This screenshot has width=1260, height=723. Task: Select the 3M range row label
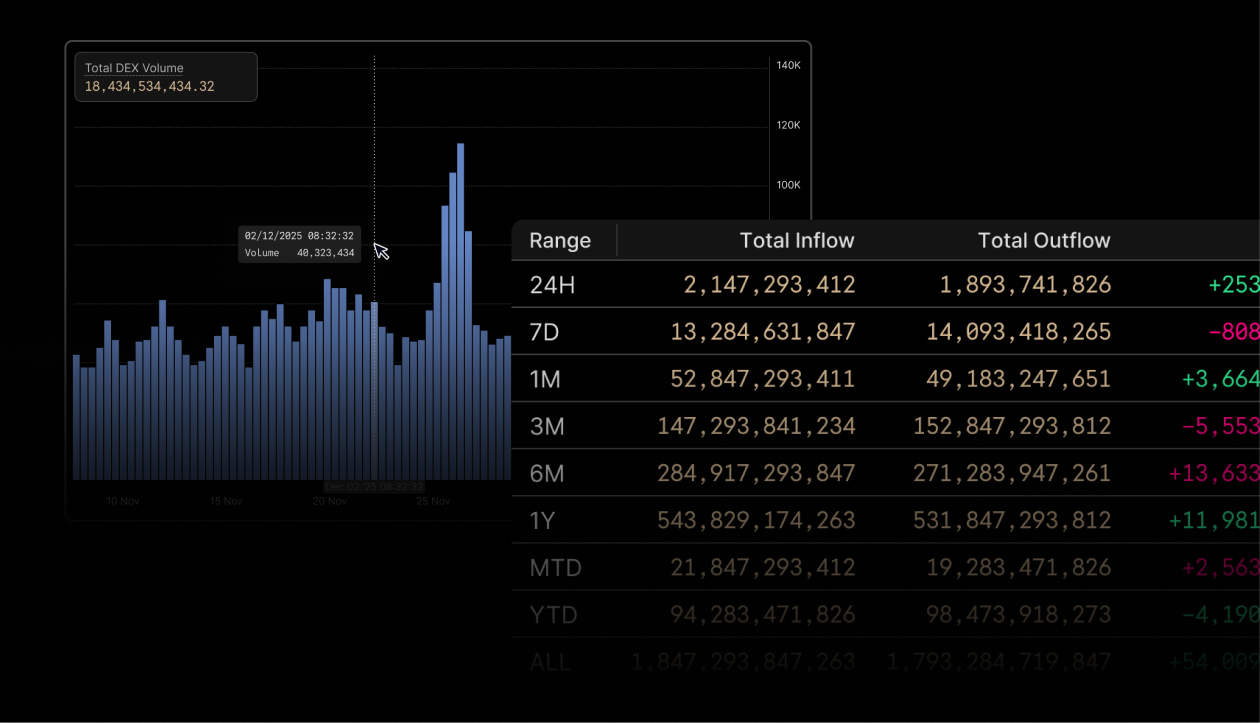547,426
